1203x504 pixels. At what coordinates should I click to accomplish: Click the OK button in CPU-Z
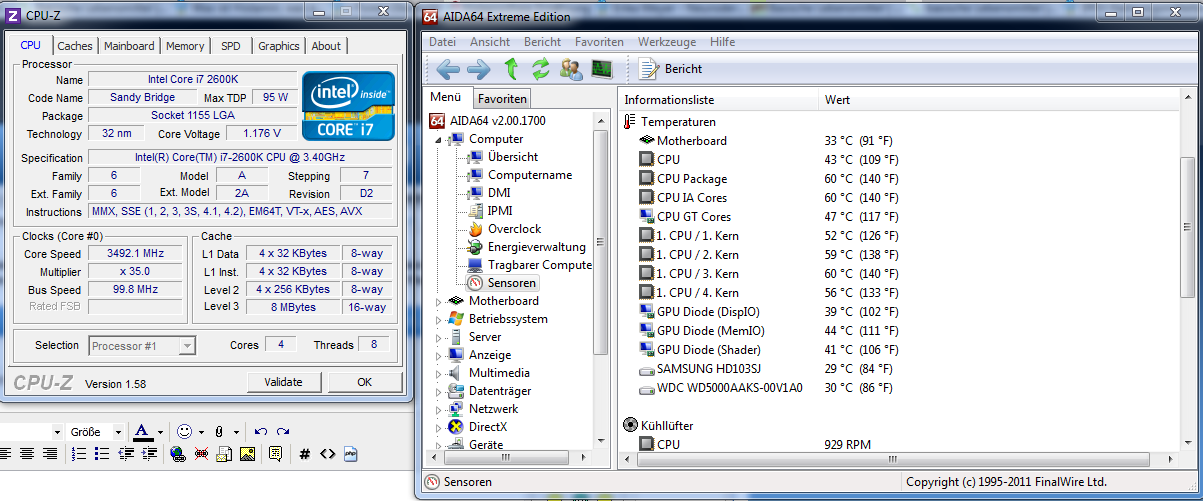point(365,382)
